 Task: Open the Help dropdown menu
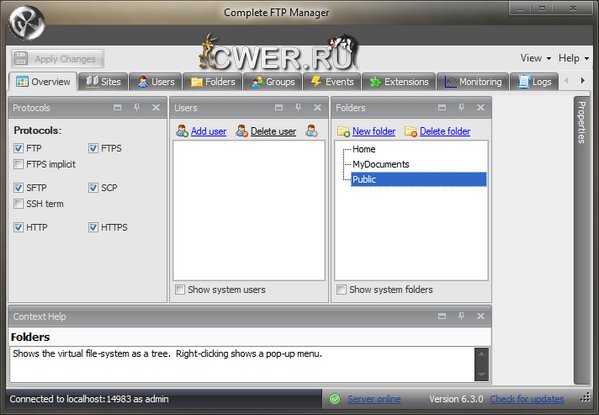coord(573,58)
